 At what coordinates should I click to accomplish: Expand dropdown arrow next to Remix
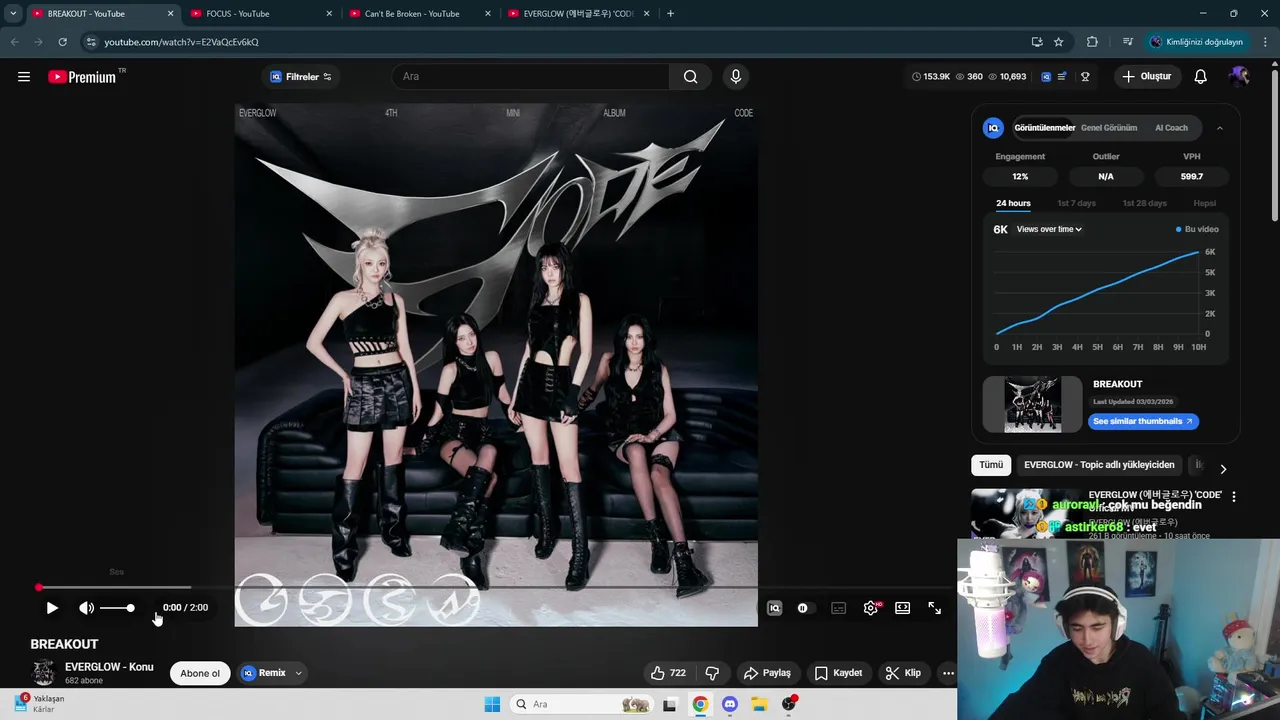pyautogui.click(x=298, y=673)
